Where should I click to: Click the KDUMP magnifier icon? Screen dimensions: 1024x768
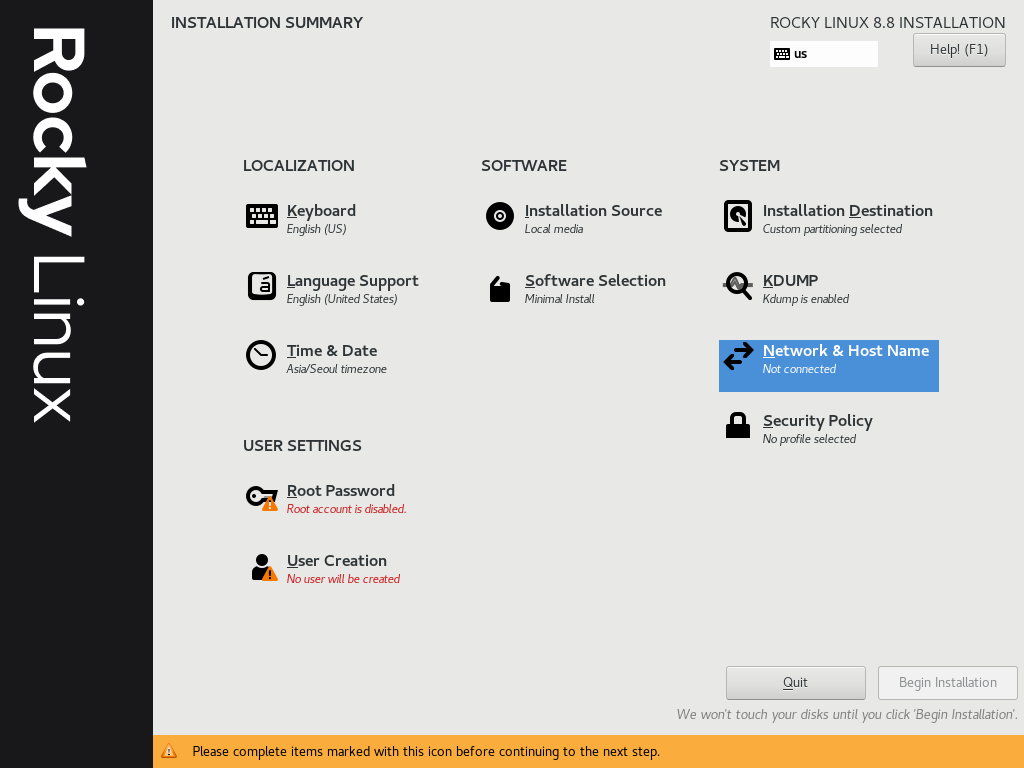738,286
